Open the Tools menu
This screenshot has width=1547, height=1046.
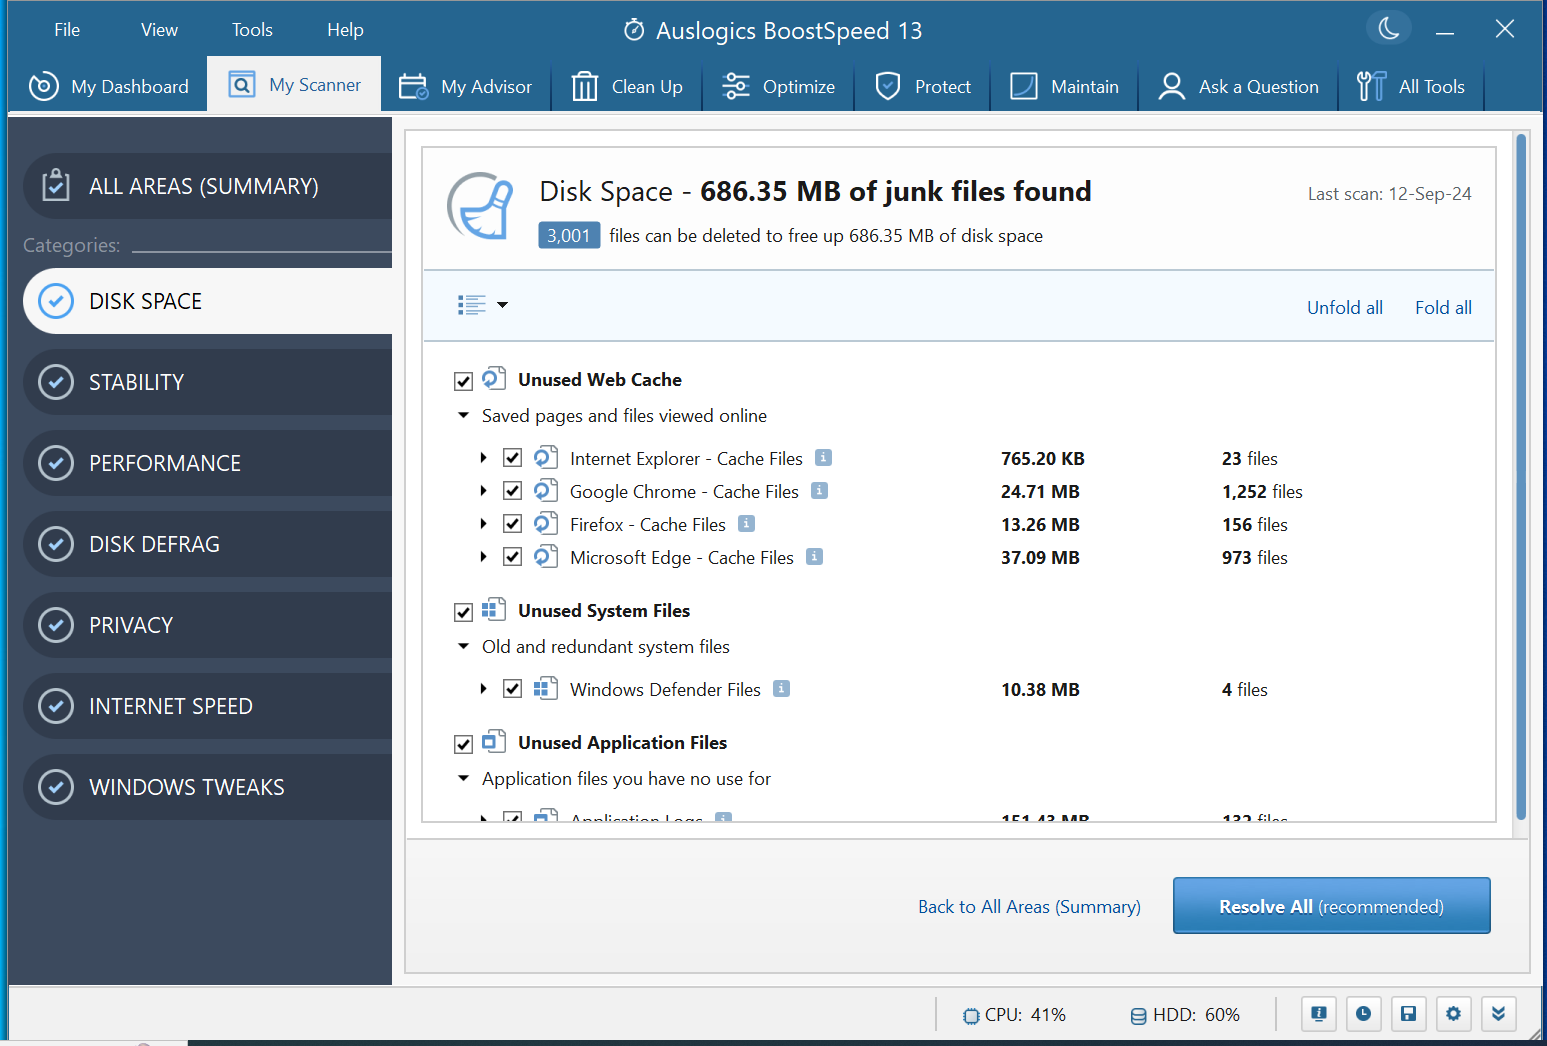pos(252,30)
